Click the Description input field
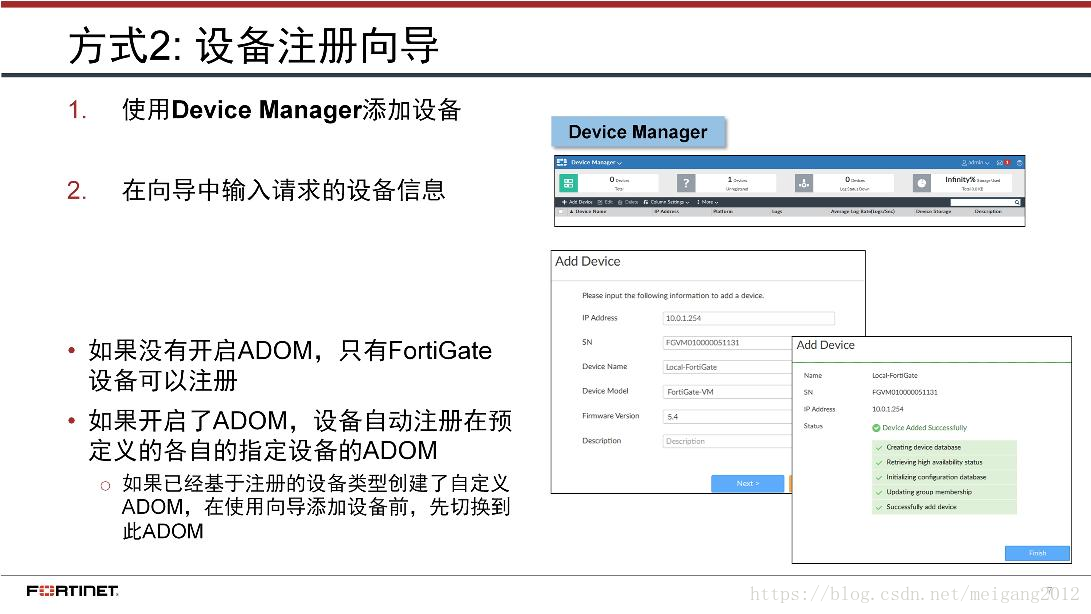Screen dimensions: 1091x614 (x=727, y=441)
